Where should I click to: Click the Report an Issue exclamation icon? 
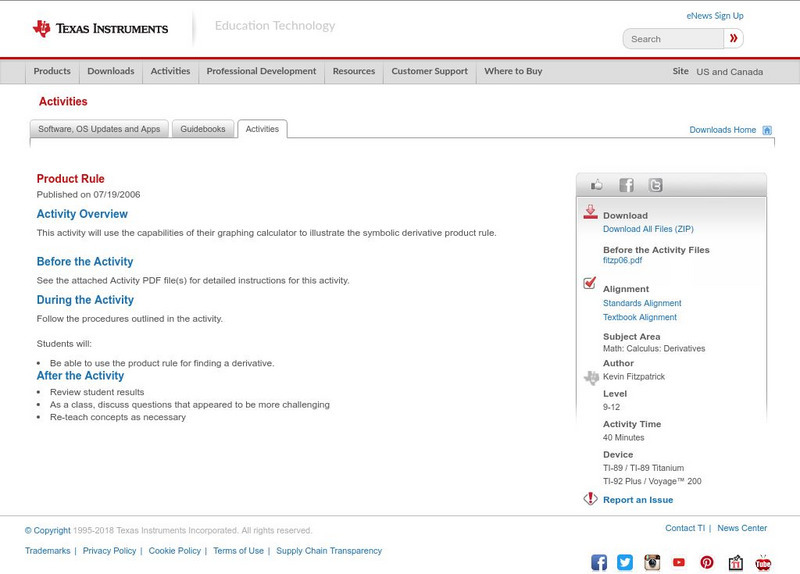[x=590, y=498]
